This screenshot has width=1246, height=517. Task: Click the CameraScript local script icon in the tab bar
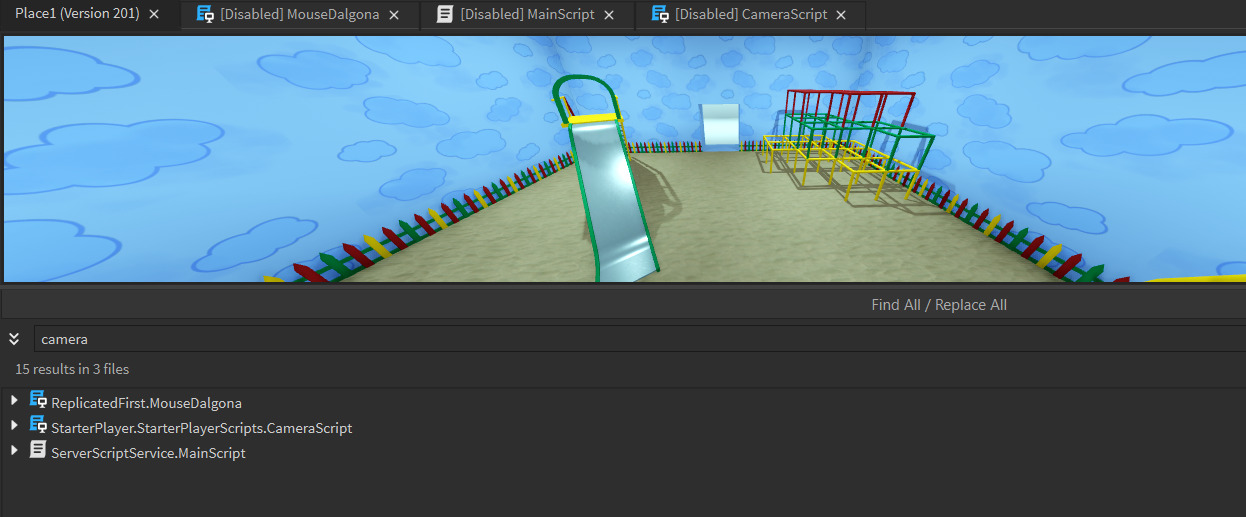tap(660, 14)
